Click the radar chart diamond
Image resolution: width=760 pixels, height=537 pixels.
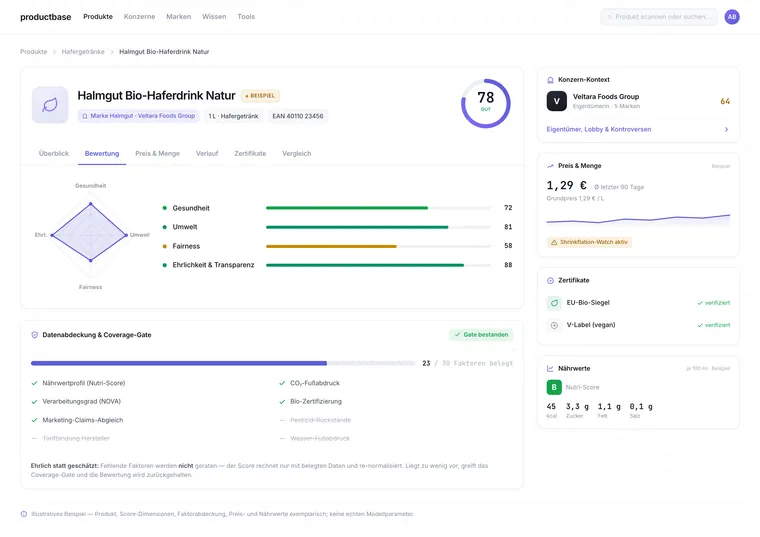point(90,233)
